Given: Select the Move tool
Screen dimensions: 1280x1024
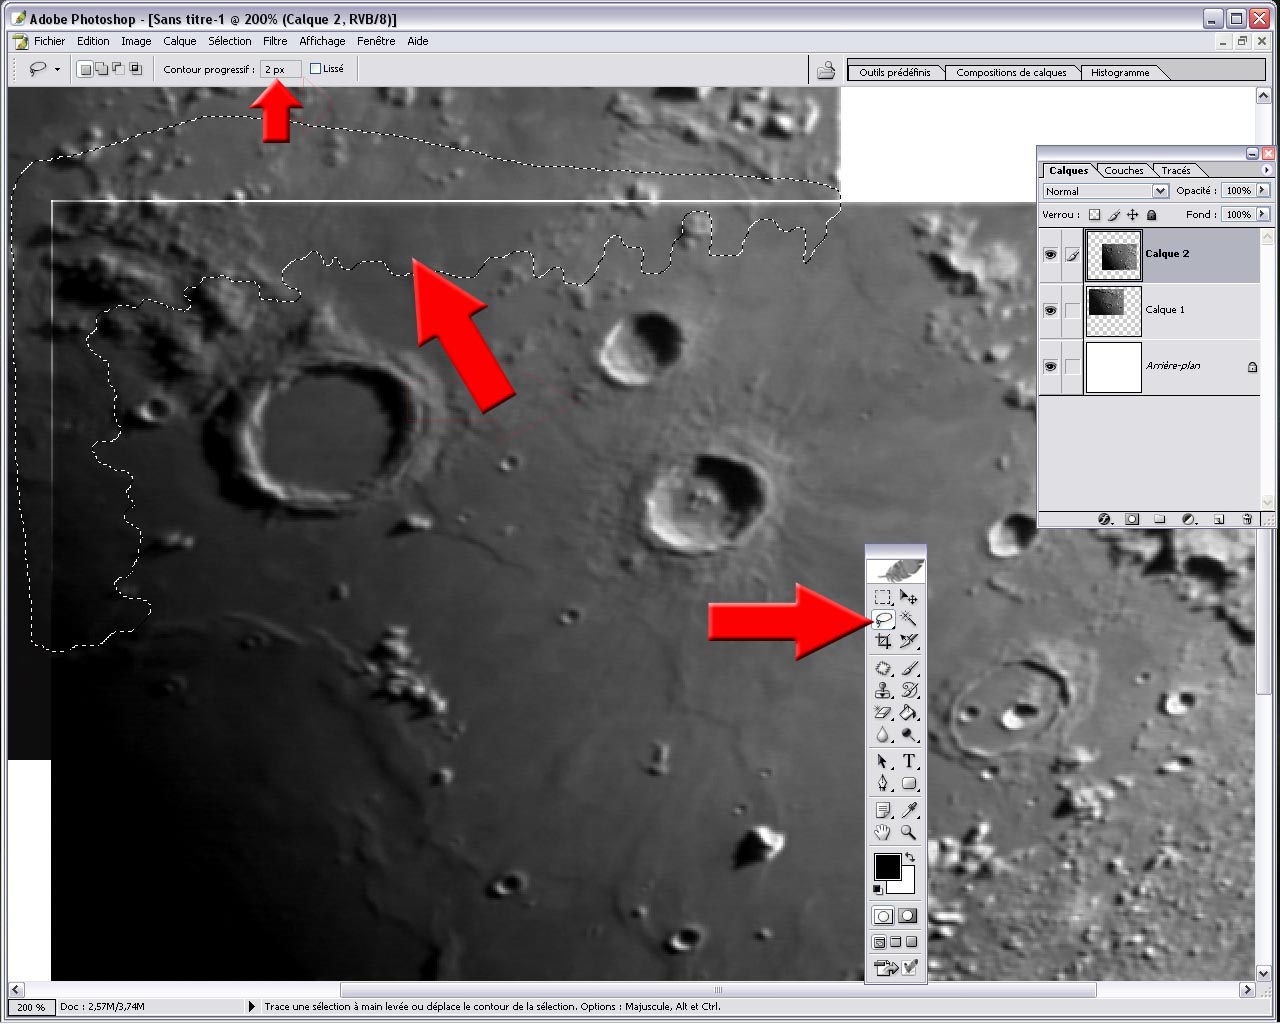Looking at the screenshot, I should 908,597.
